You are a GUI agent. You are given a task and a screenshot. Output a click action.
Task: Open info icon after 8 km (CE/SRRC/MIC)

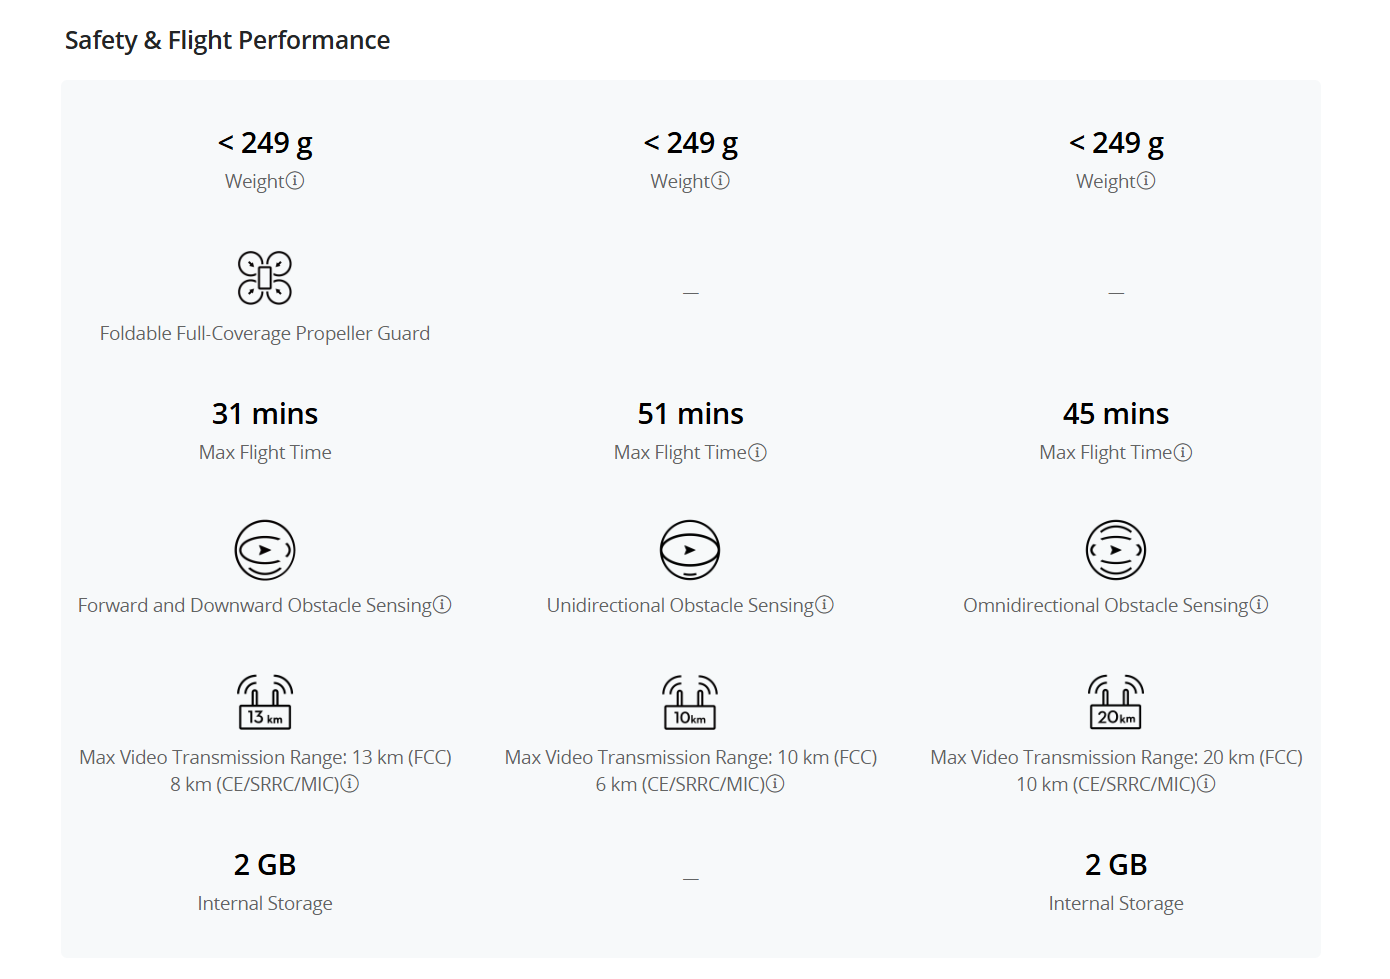350,784
